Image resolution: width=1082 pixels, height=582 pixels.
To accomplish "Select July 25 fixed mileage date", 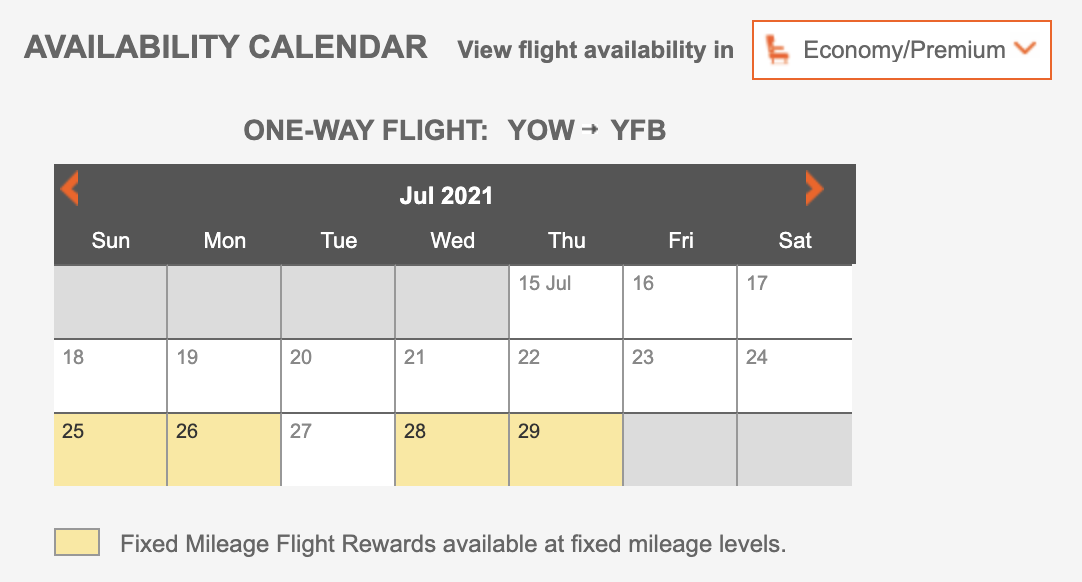I will 110,449.
